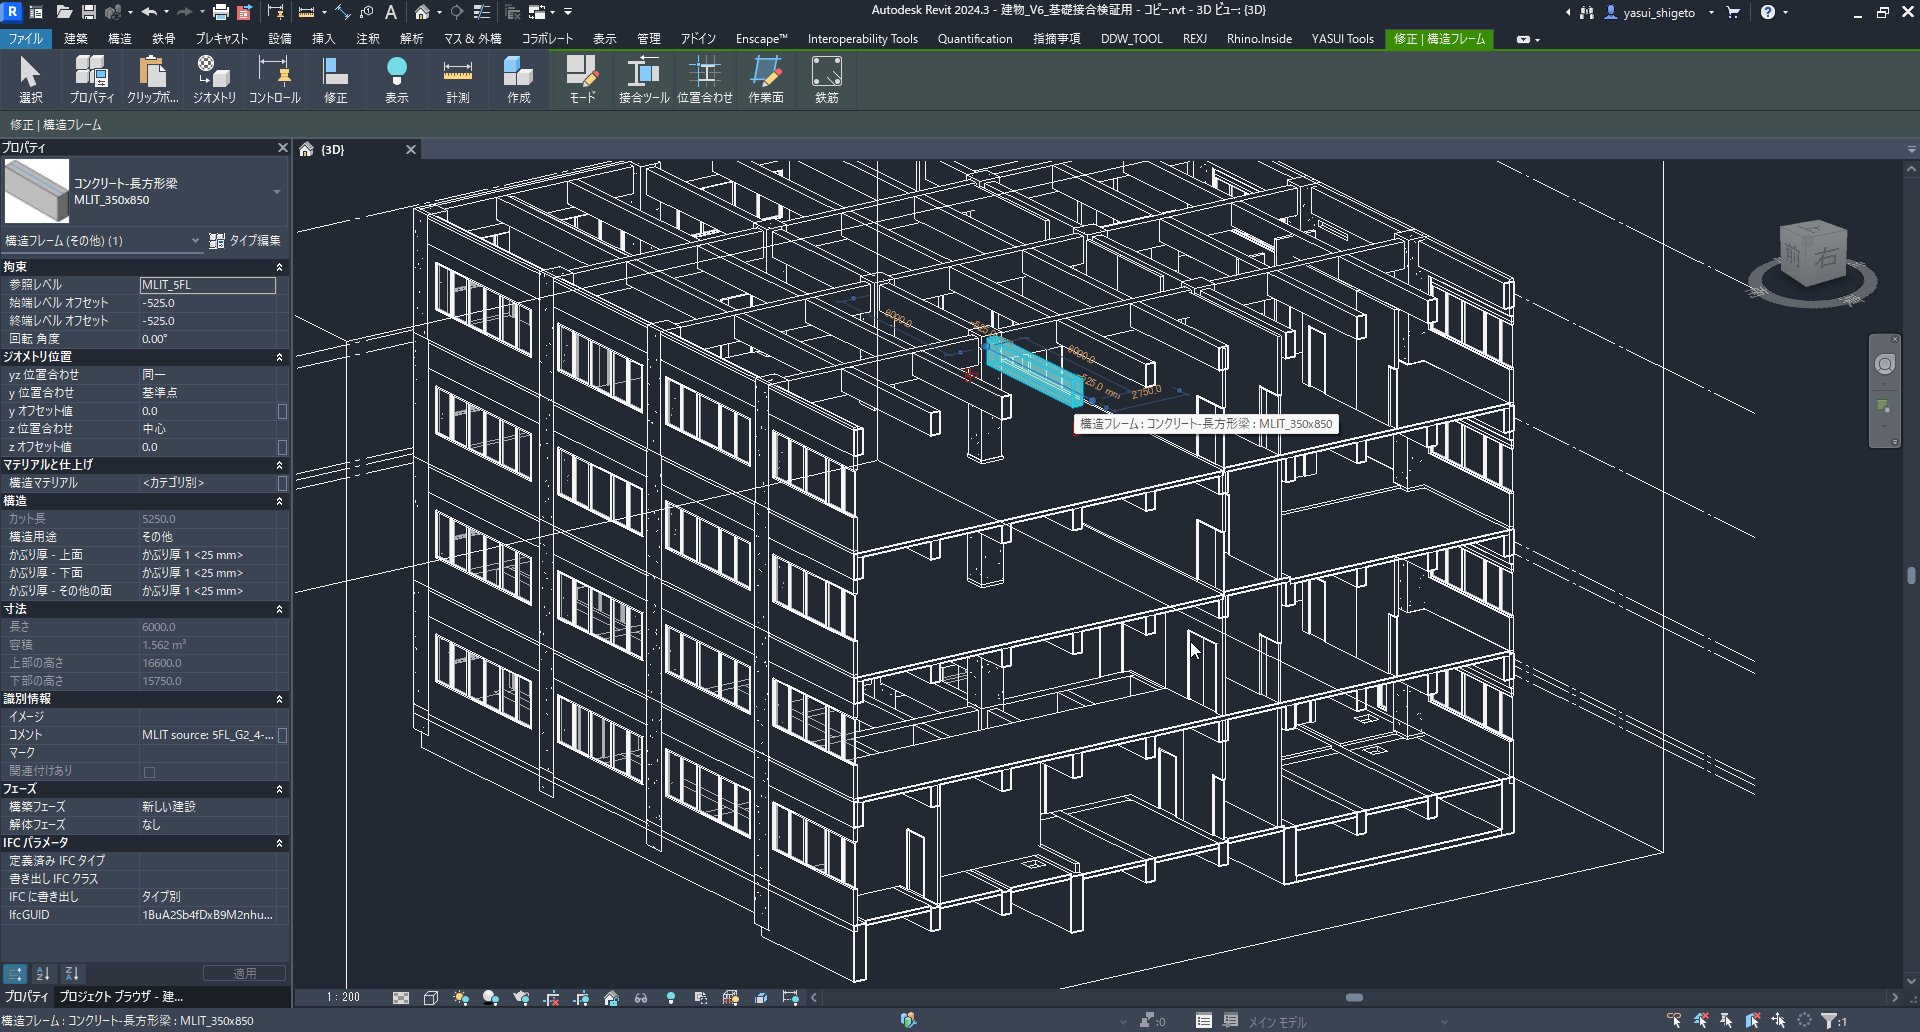Collapse the 拘束 section
Screen dimensions: 1920x1032
click(279, 267)
